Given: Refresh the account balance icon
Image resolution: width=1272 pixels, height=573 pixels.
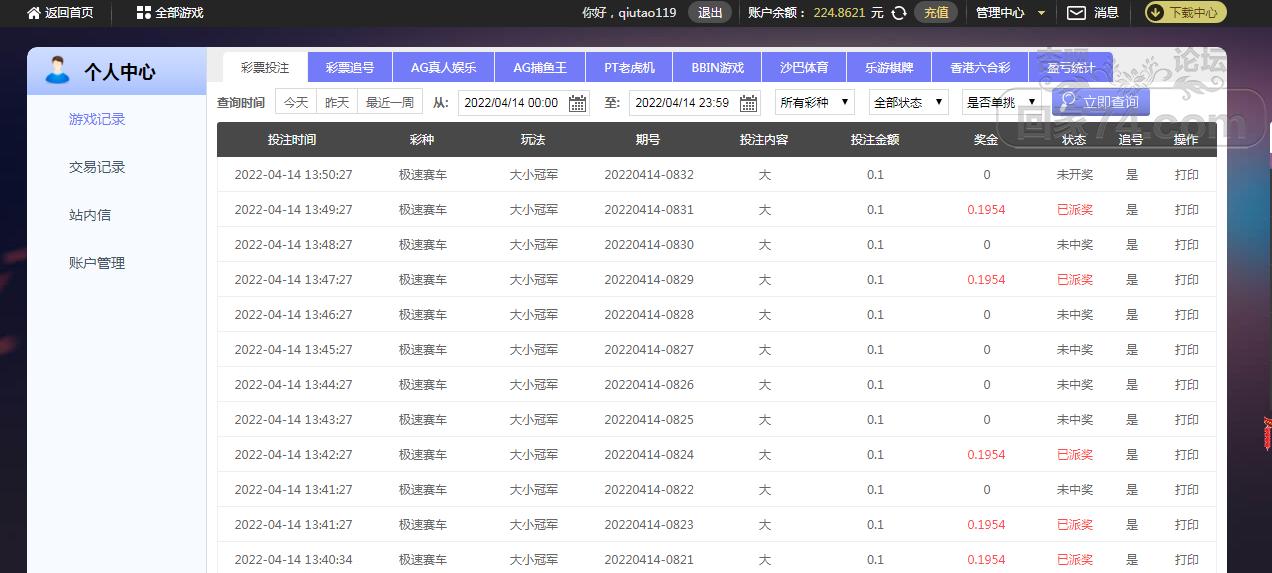Looking at the screenshot, I should pyautogui.click(x=899, y=13).
